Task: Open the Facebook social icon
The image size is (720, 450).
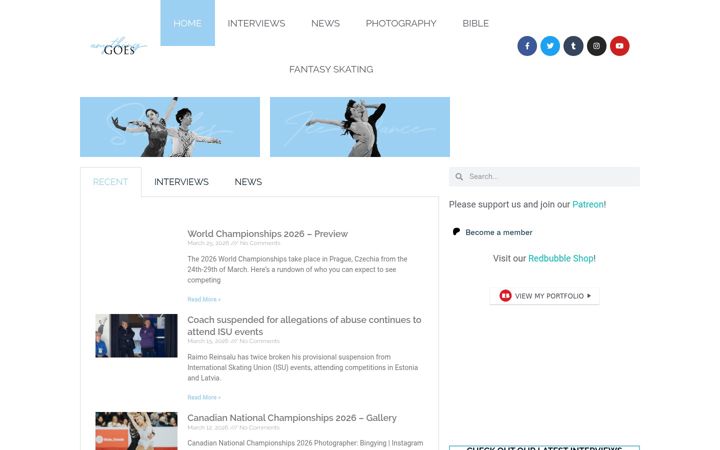Action: tap(527, 46)
